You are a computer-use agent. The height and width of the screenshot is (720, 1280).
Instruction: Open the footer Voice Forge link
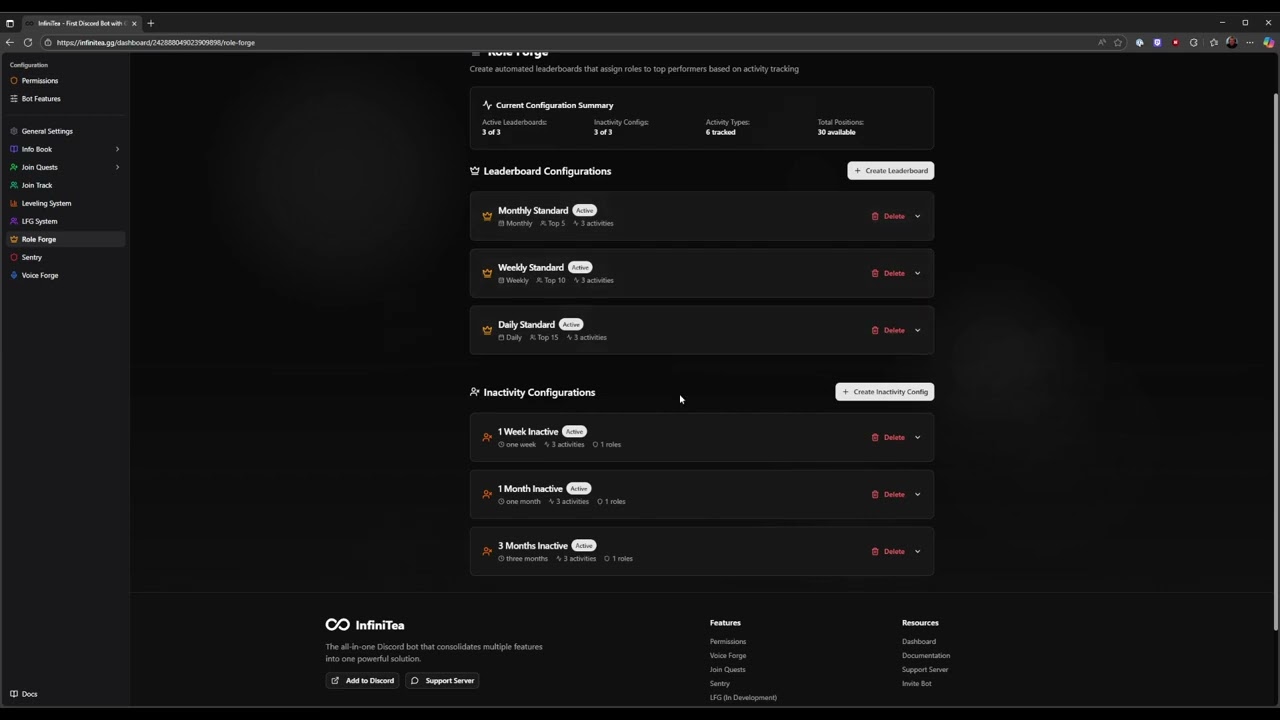tap(728, 656)
